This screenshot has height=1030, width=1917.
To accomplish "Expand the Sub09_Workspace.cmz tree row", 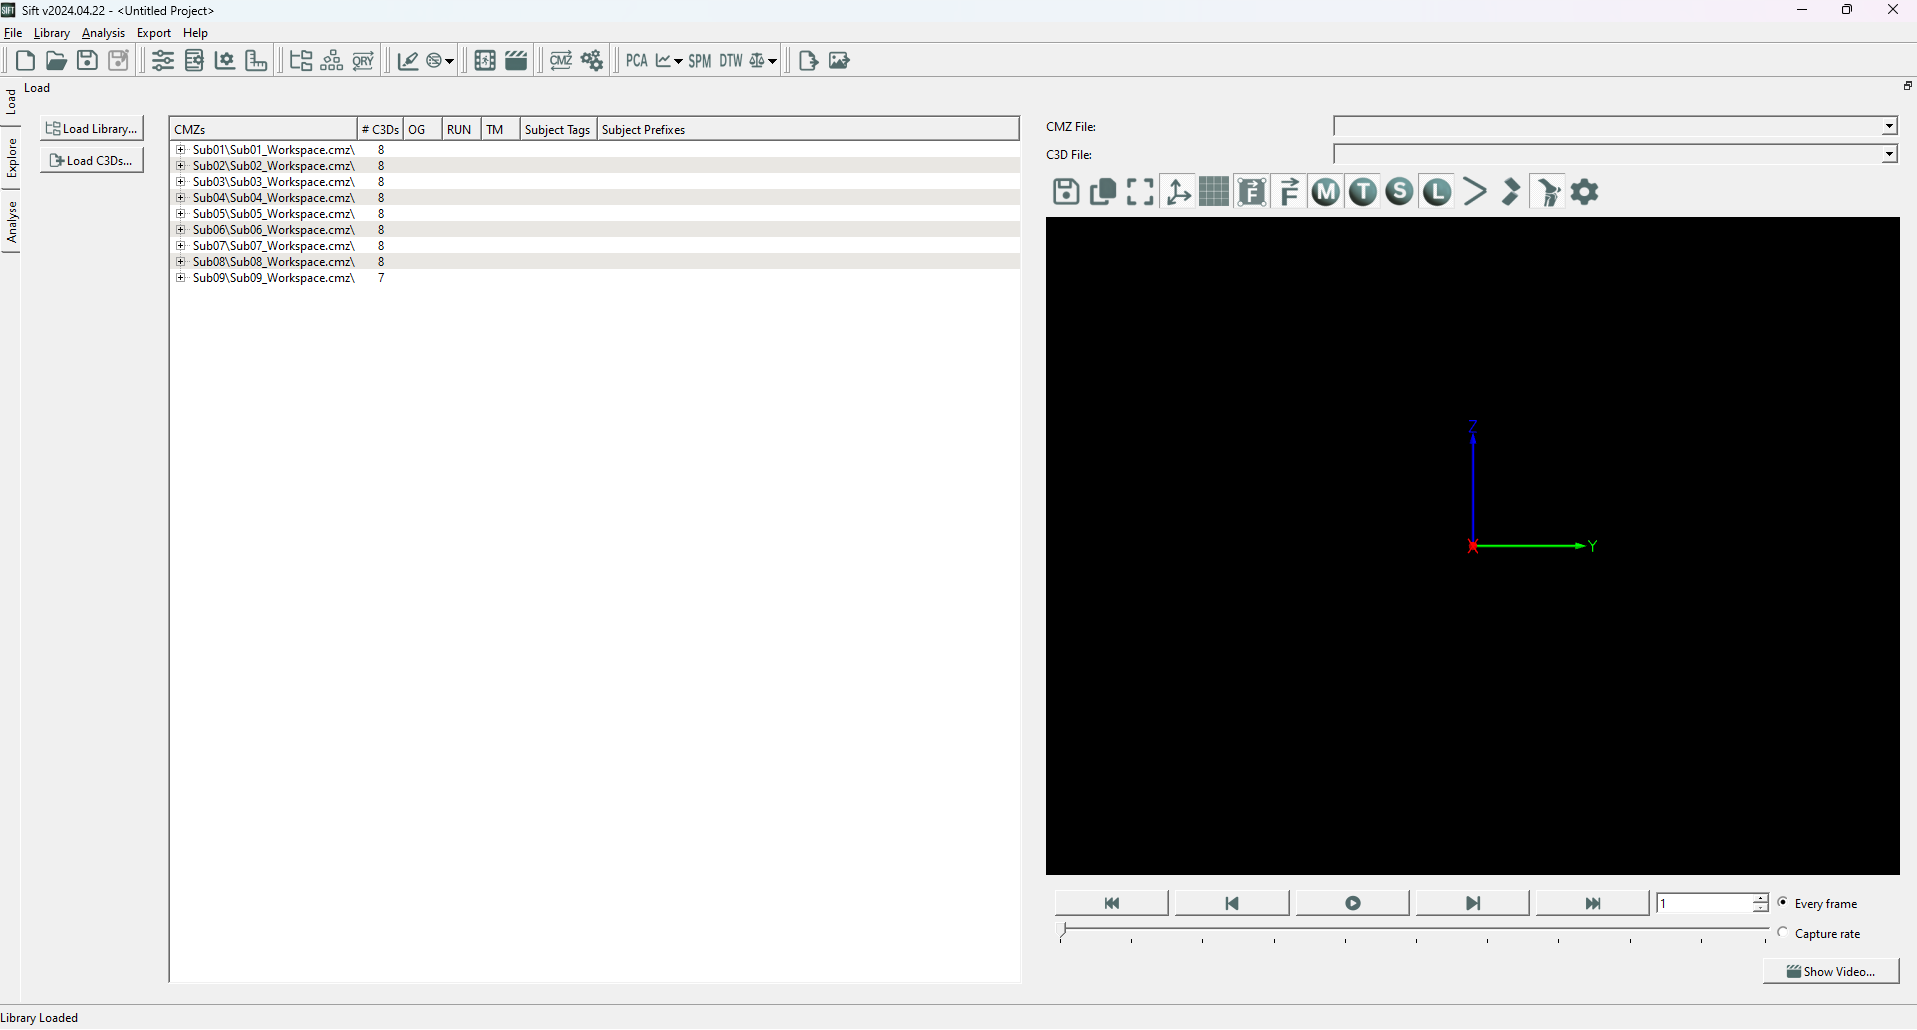I will [181, 278].
